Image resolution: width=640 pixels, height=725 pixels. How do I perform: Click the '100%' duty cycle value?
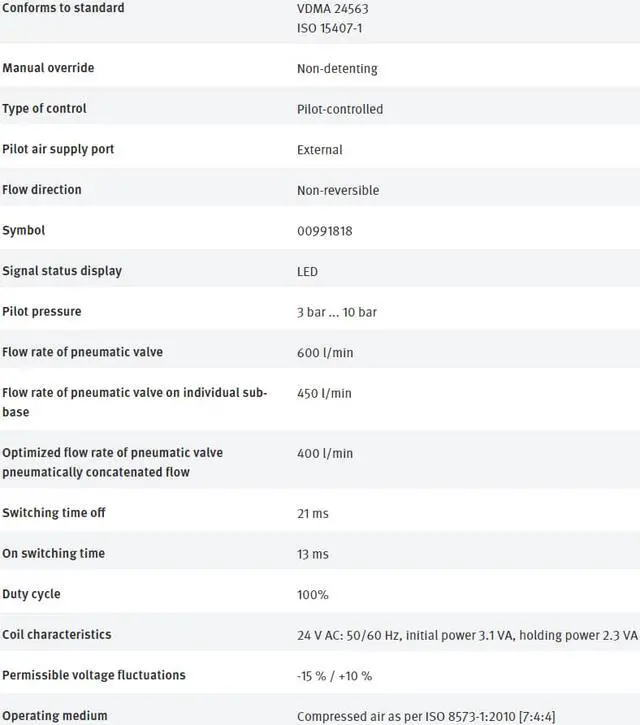313,595
